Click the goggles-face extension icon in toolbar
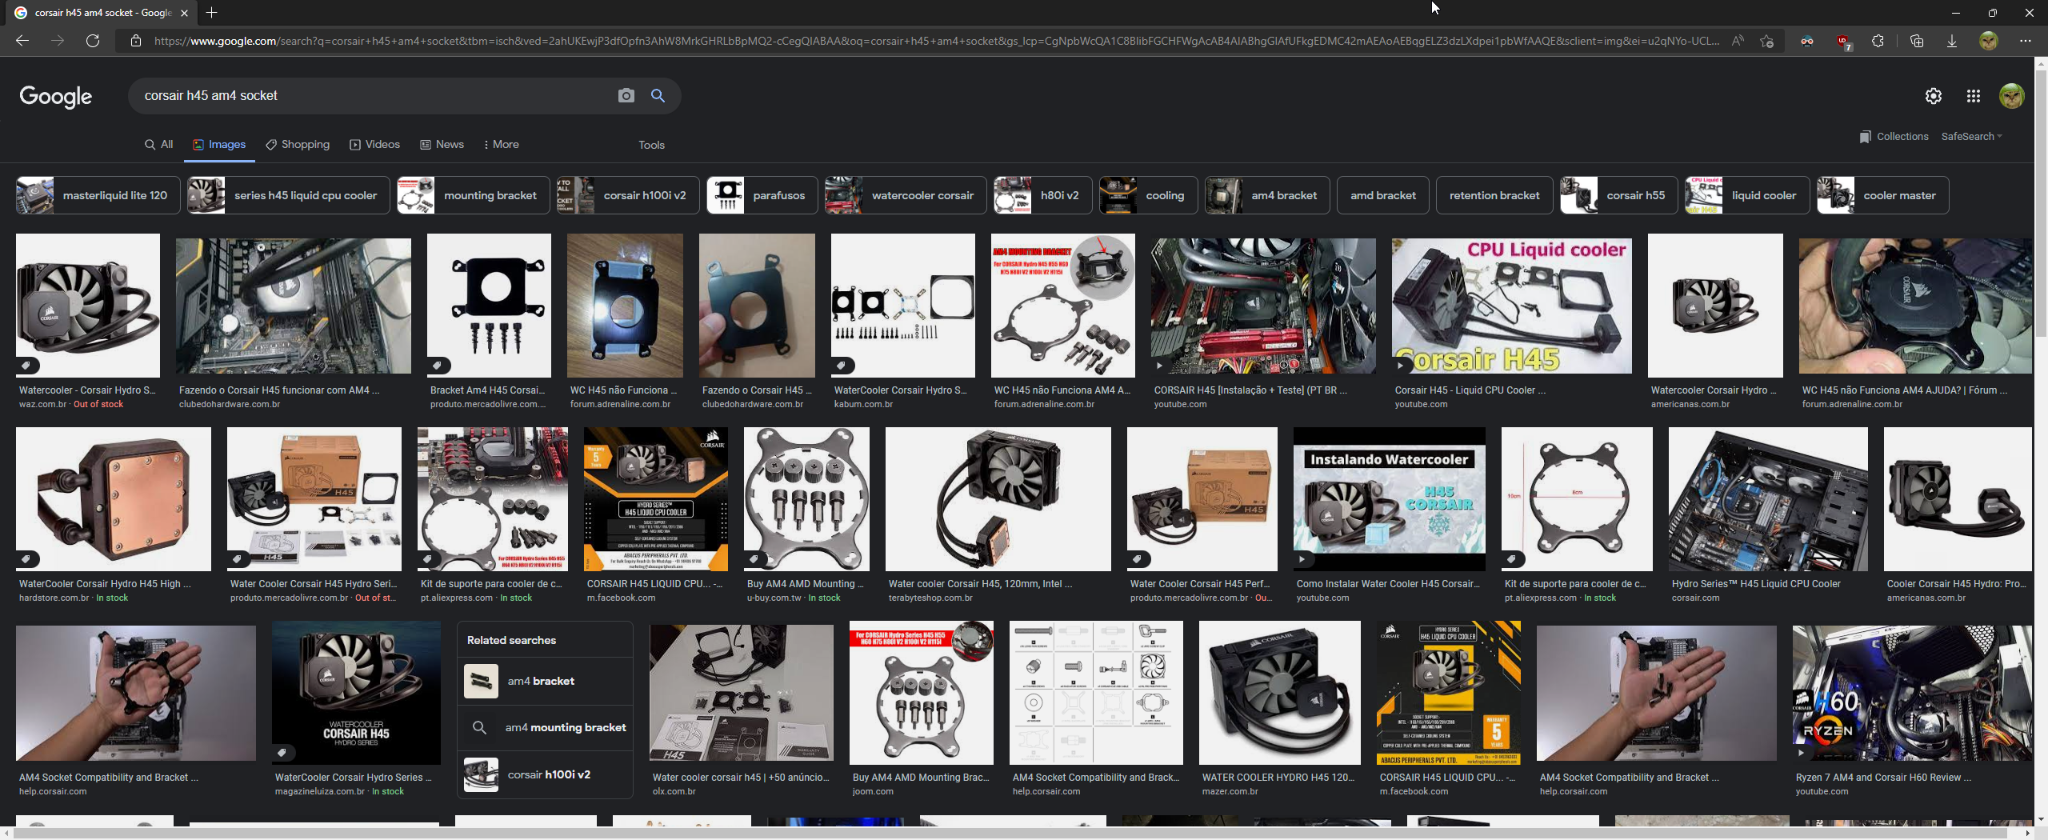This screenshot has width=2048, height=840. click(x=1807, y=41)
